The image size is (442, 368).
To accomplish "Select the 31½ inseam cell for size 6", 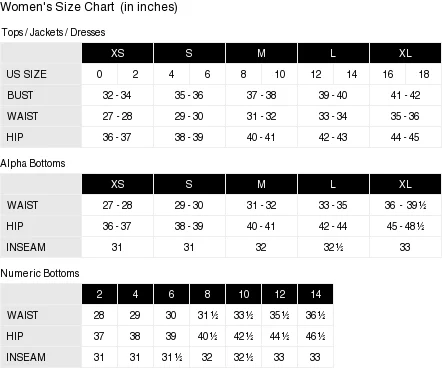I will tap(171, 357).
